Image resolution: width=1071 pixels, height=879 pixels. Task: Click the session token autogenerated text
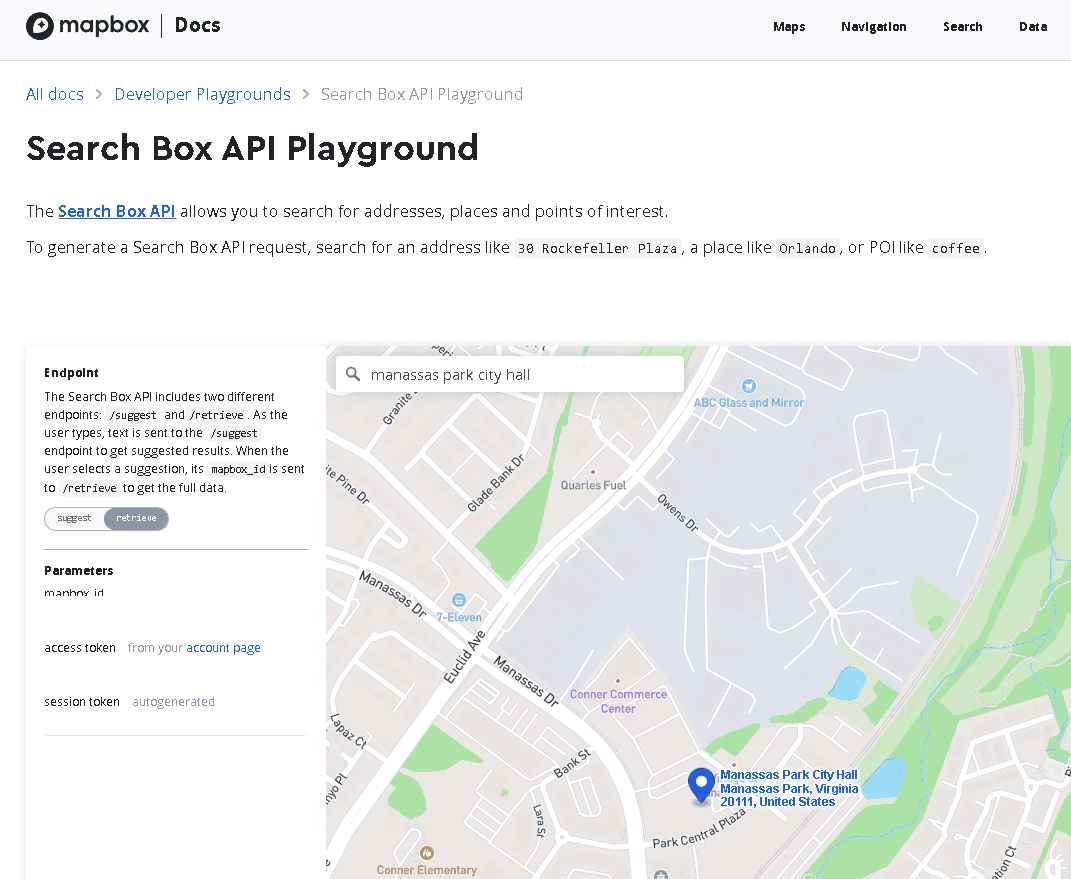(x=173, y=701)
